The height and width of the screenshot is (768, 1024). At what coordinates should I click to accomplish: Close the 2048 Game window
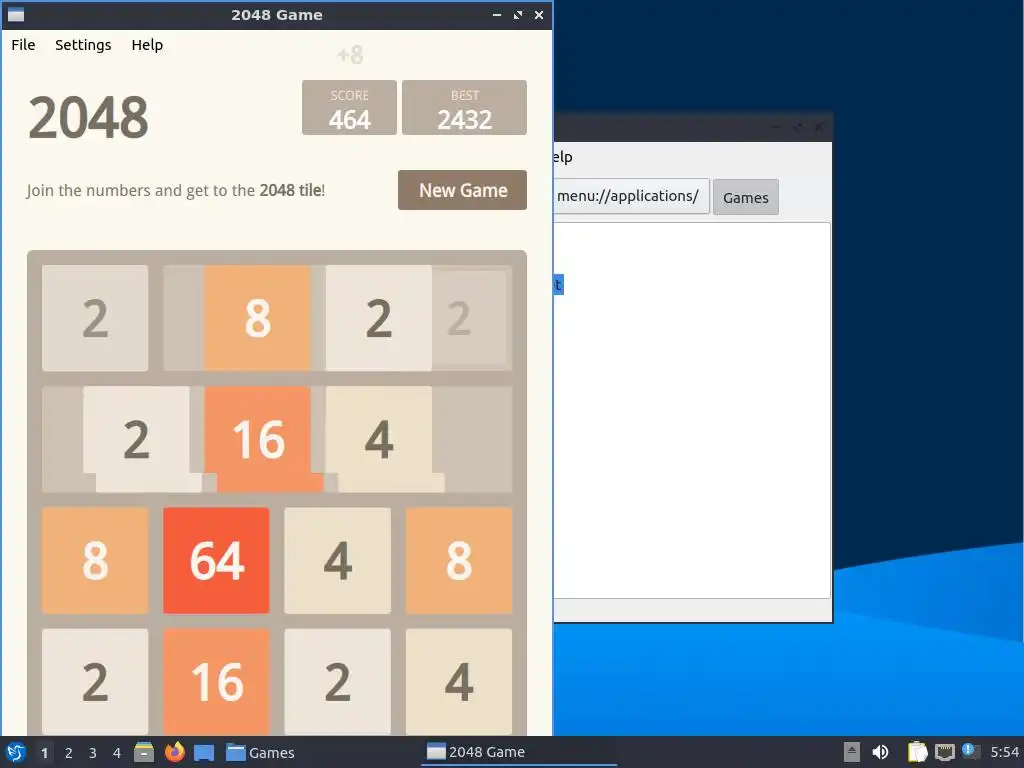[x=539, y=14]
